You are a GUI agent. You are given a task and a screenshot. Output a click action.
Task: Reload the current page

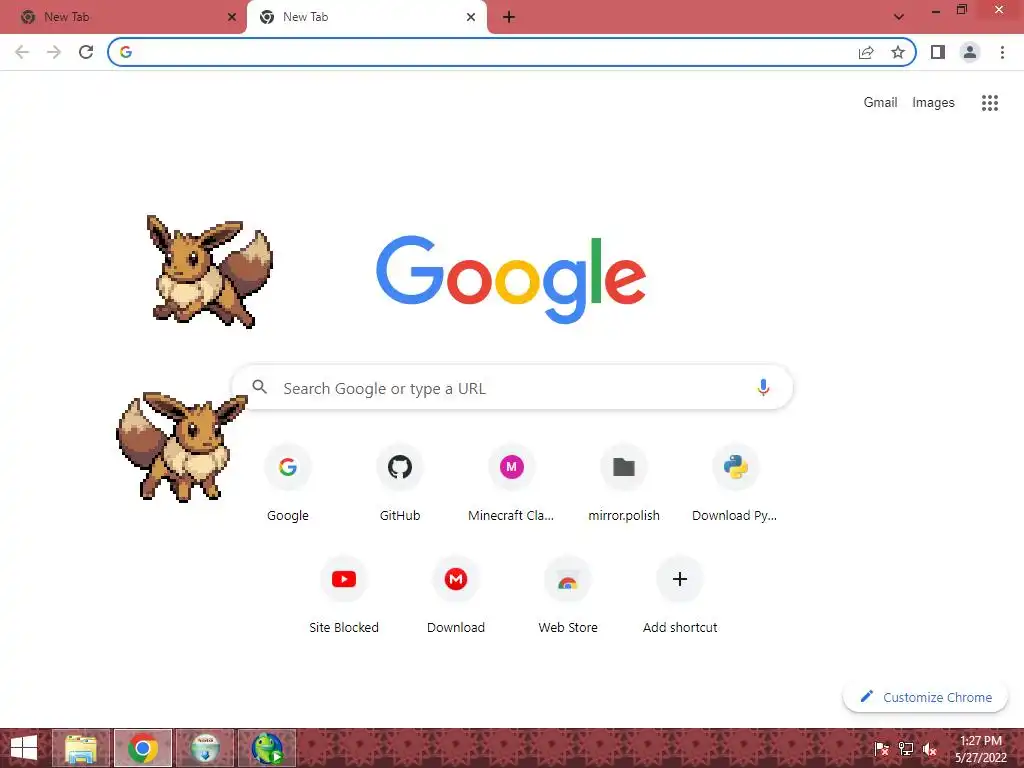click(86, 52)
